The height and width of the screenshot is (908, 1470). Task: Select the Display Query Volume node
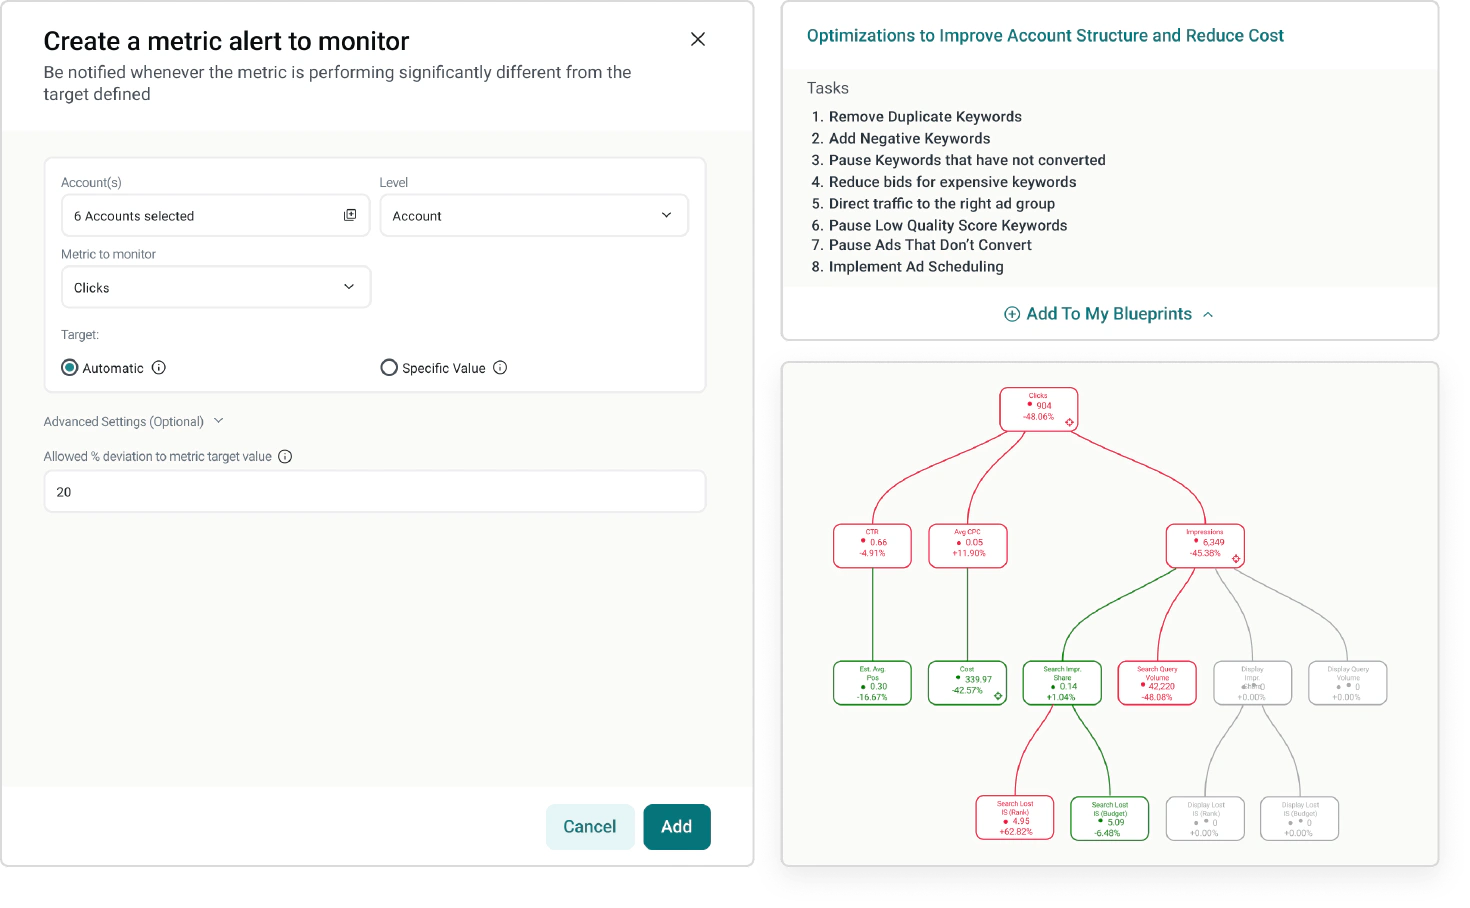click(1347, 683)
